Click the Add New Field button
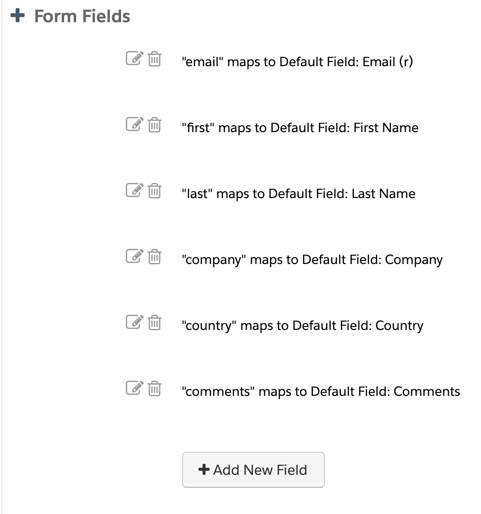481x514 pixels. (x=253, y=470)
